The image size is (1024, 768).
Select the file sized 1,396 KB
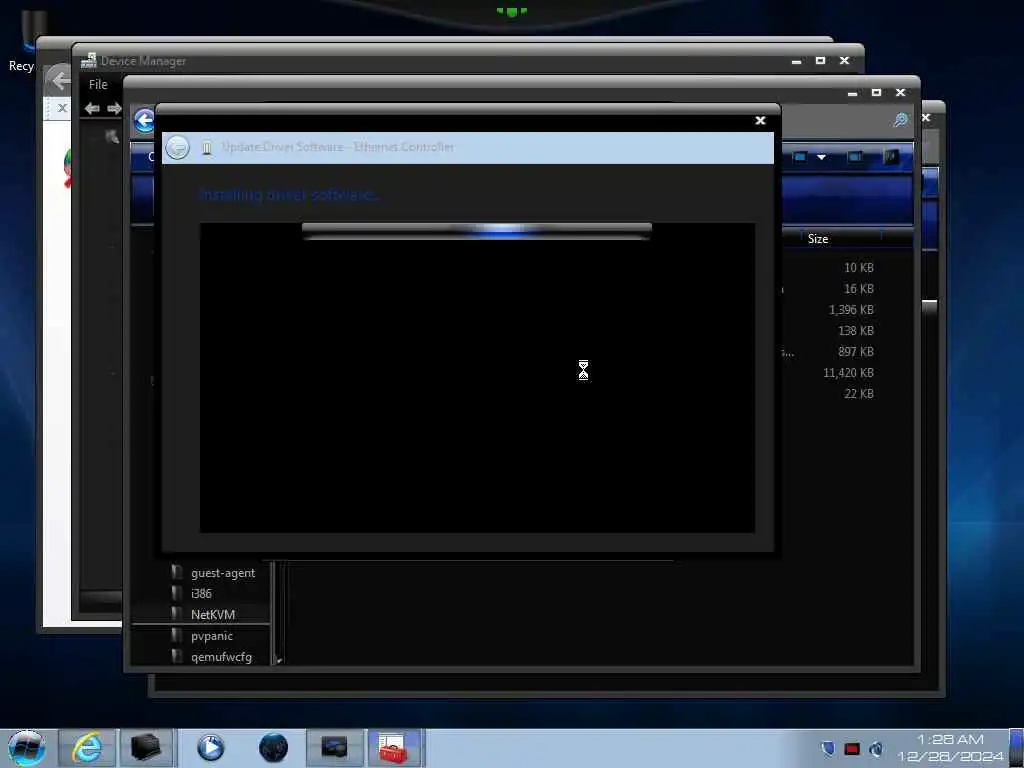pos(851,310)
